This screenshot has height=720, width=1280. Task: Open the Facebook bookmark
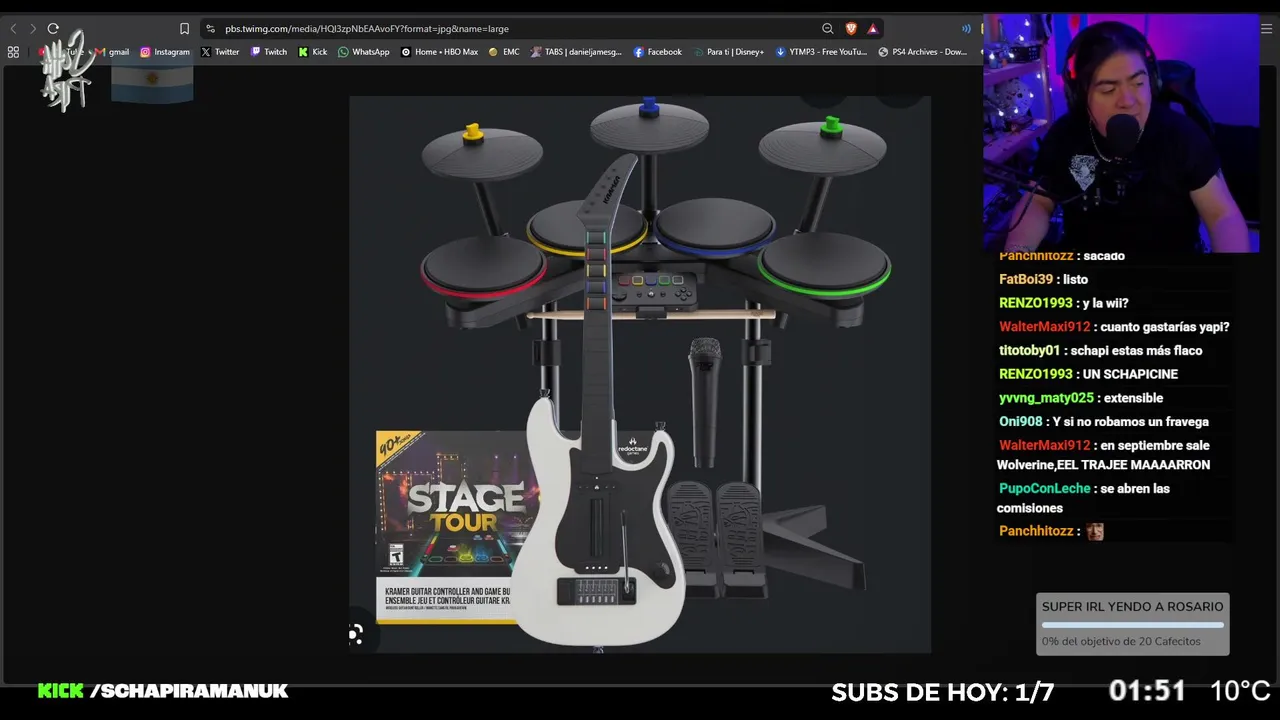658,52
